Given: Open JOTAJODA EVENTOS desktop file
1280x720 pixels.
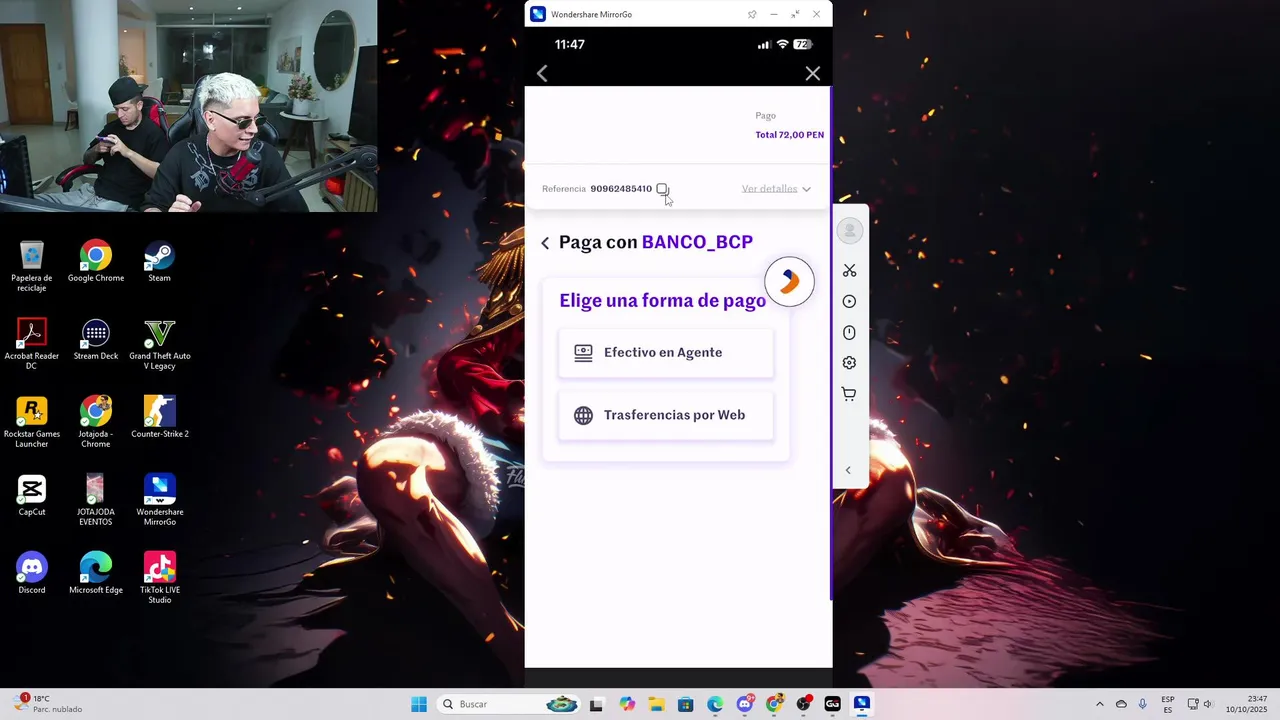Looking at the screenshot, I should (x=96, y=500).
